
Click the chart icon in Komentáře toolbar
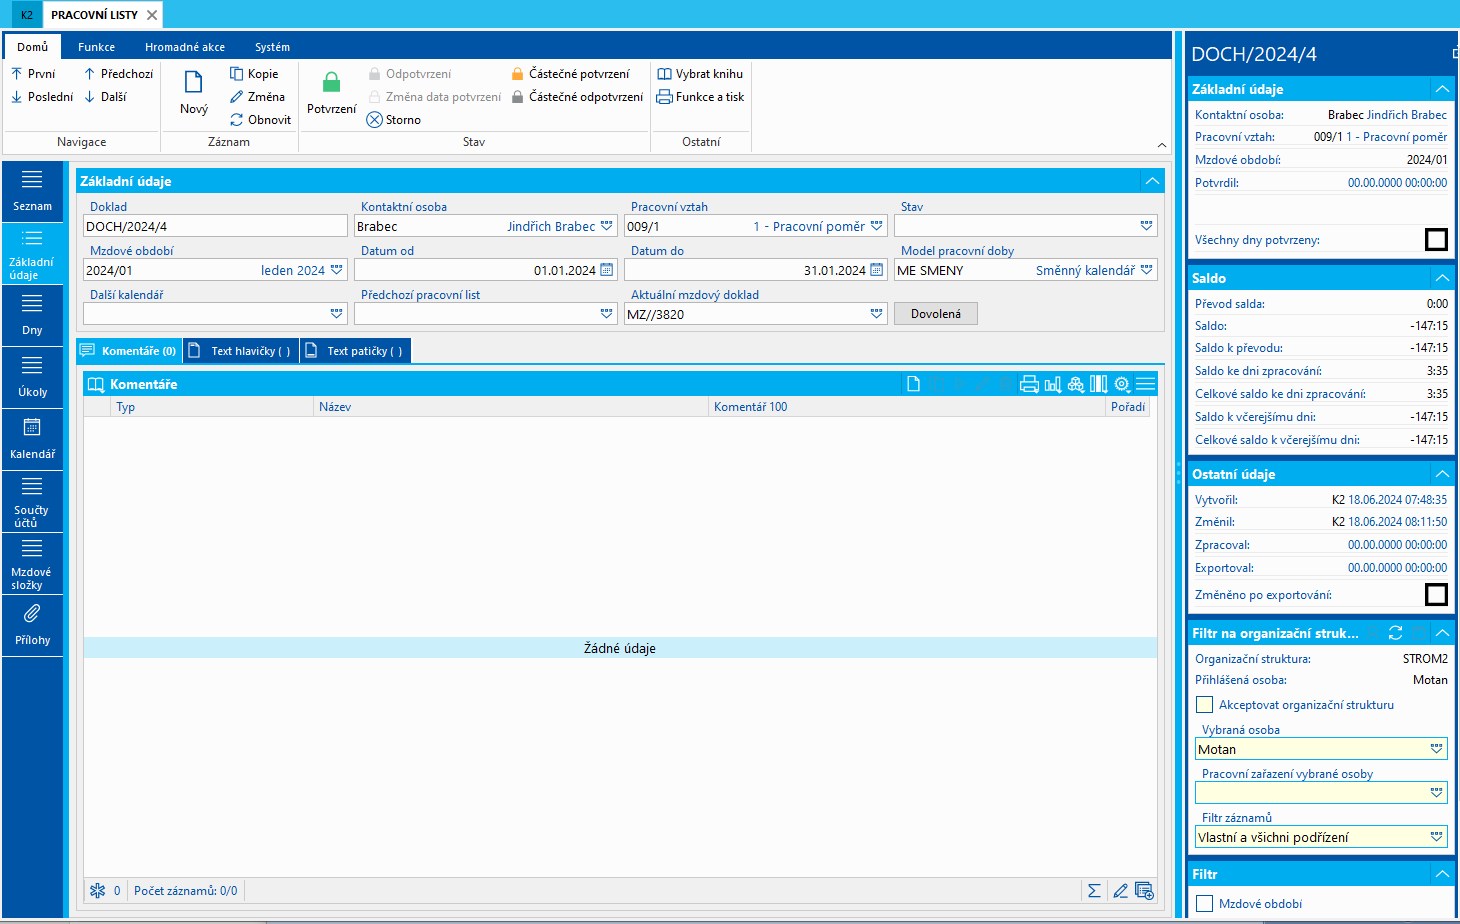click(1053, 384)
